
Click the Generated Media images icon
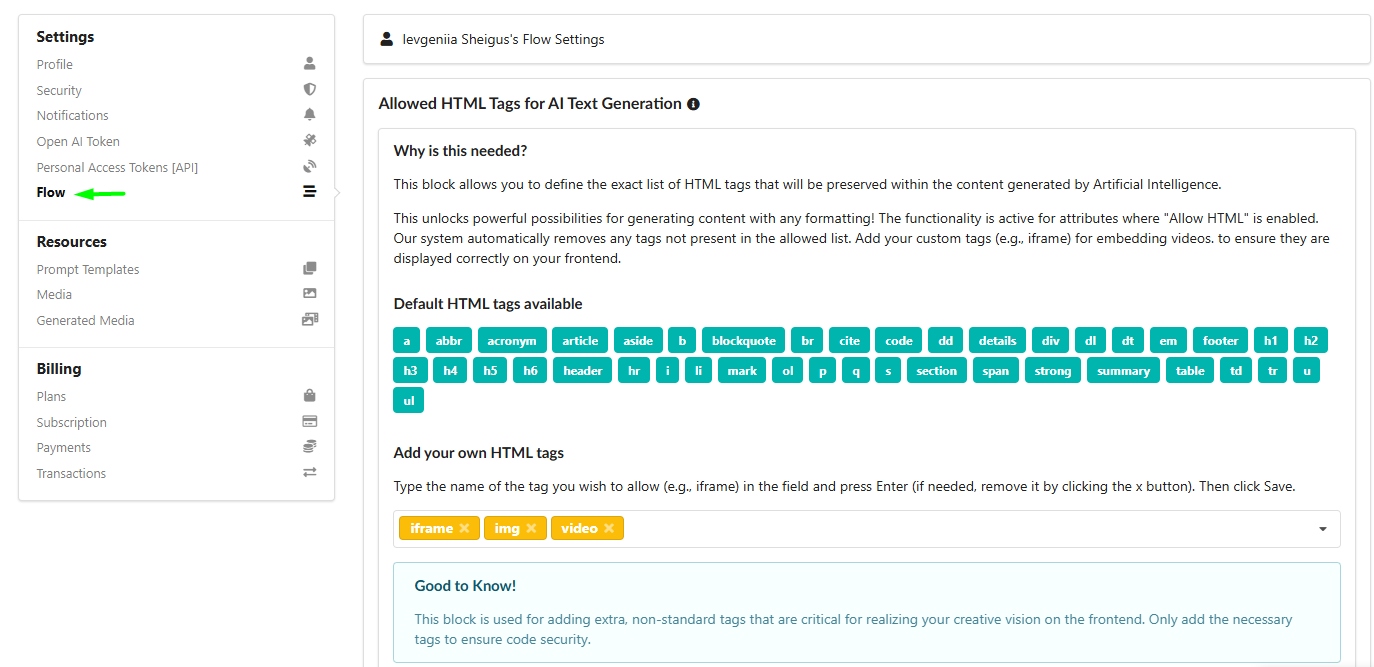coord(310,320)
